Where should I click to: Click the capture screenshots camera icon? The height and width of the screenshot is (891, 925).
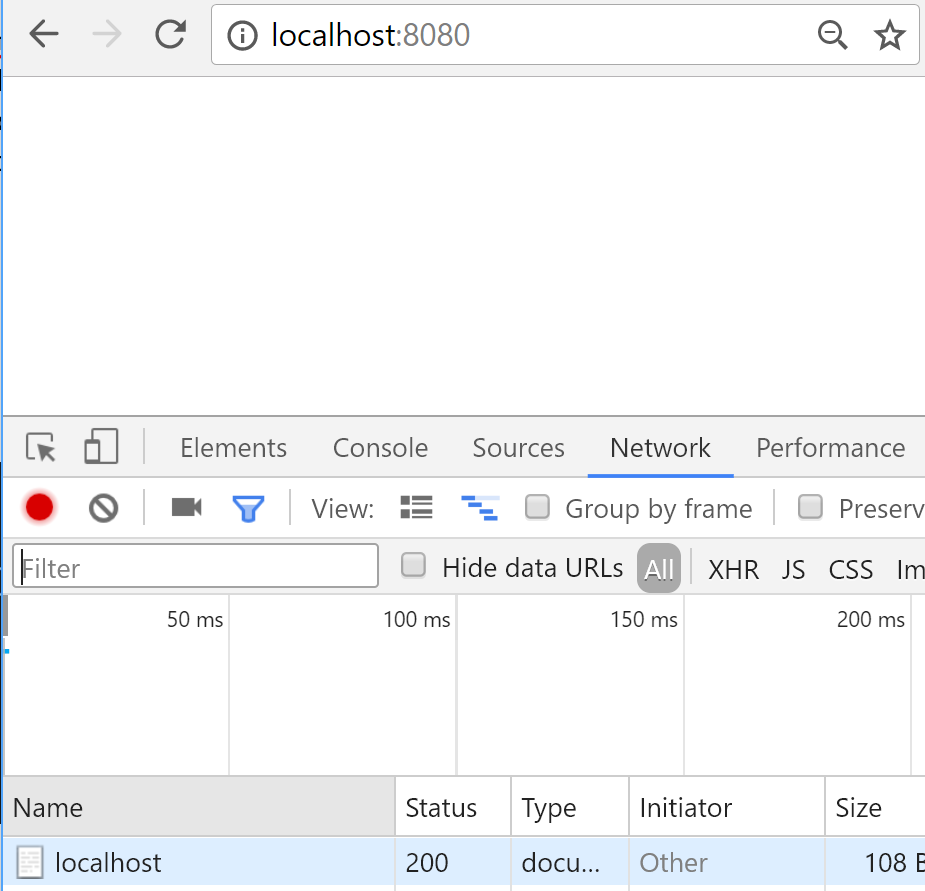[x=186, y=508]
